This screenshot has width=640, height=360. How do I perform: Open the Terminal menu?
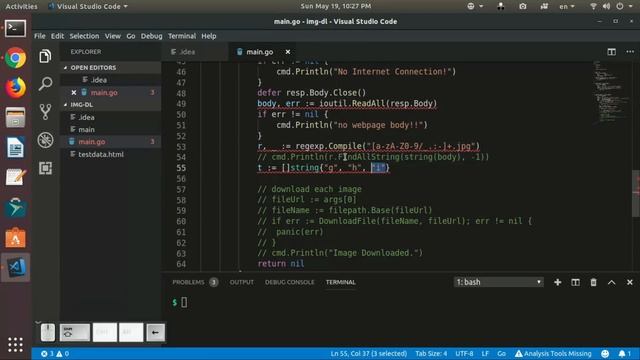(x=182, y=36)
